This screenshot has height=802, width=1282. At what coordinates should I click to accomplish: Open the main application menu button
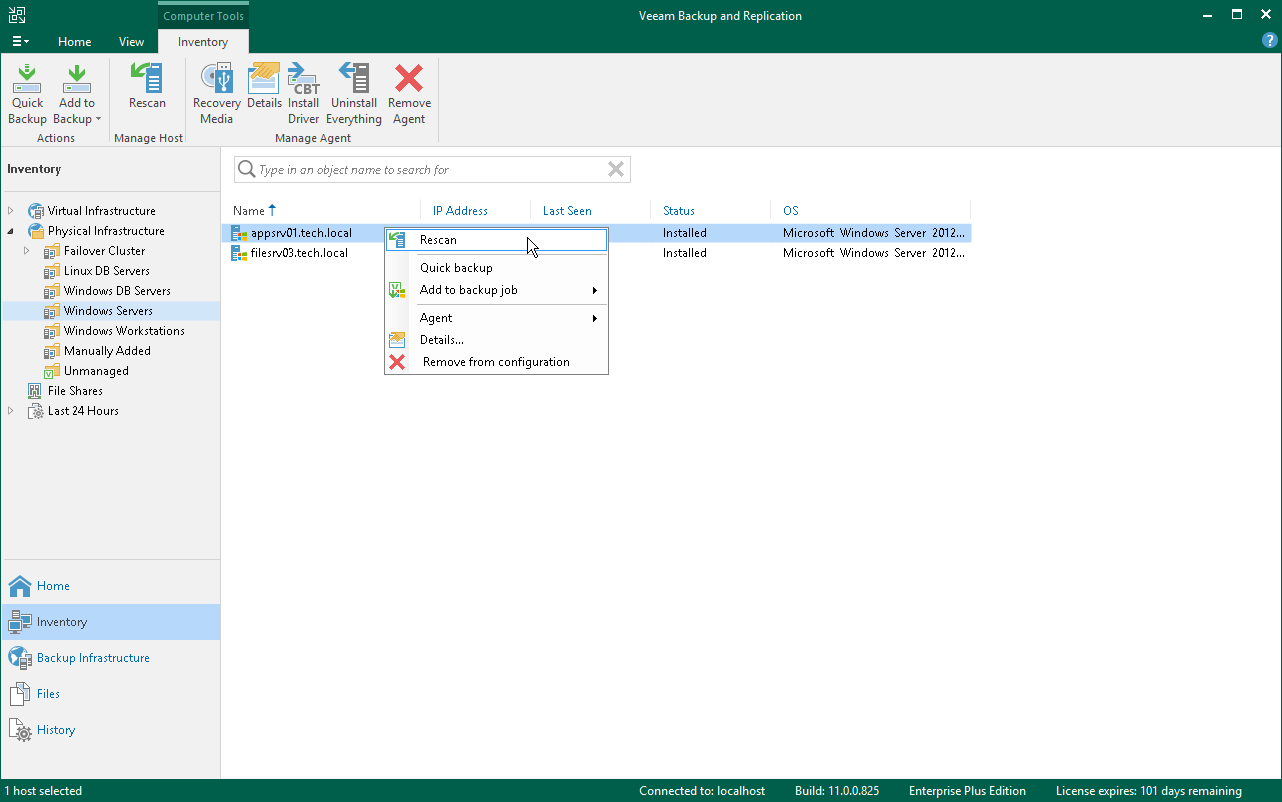[x=20, y=42]
